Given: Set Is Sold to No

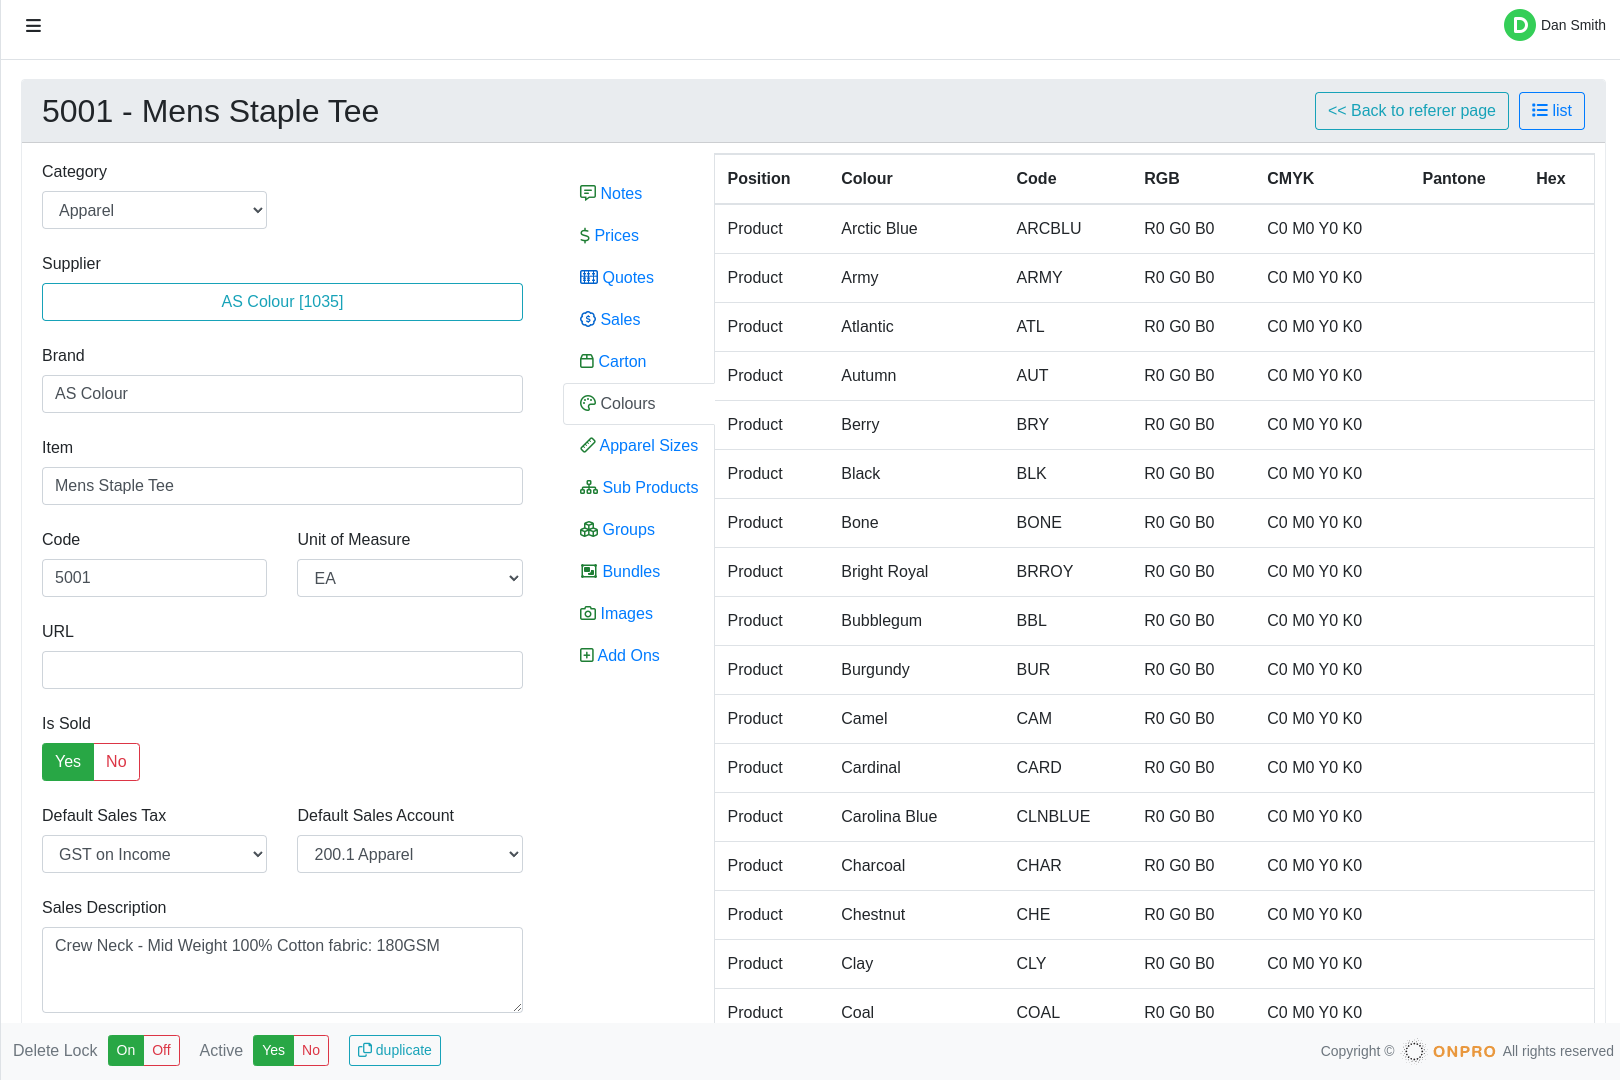Looking at the screenshot, I should click(x=116, y=762).
